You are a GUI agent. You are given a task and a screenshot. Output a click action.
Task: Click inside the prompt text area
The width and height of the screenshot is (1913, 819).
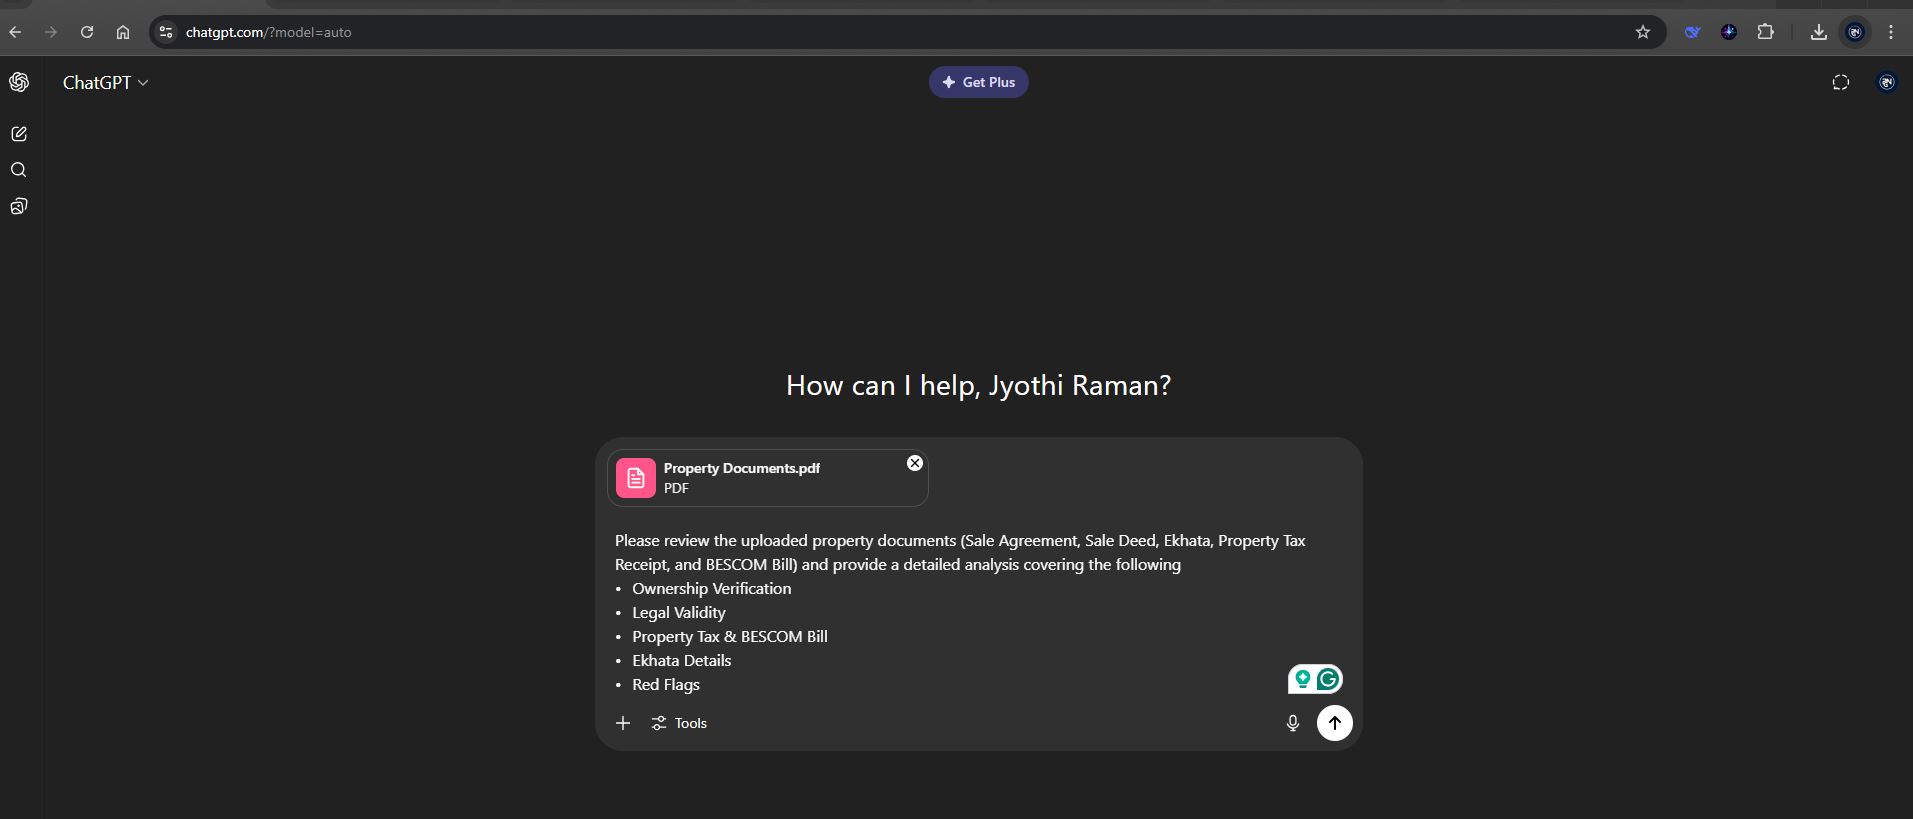tap(950, 612)
